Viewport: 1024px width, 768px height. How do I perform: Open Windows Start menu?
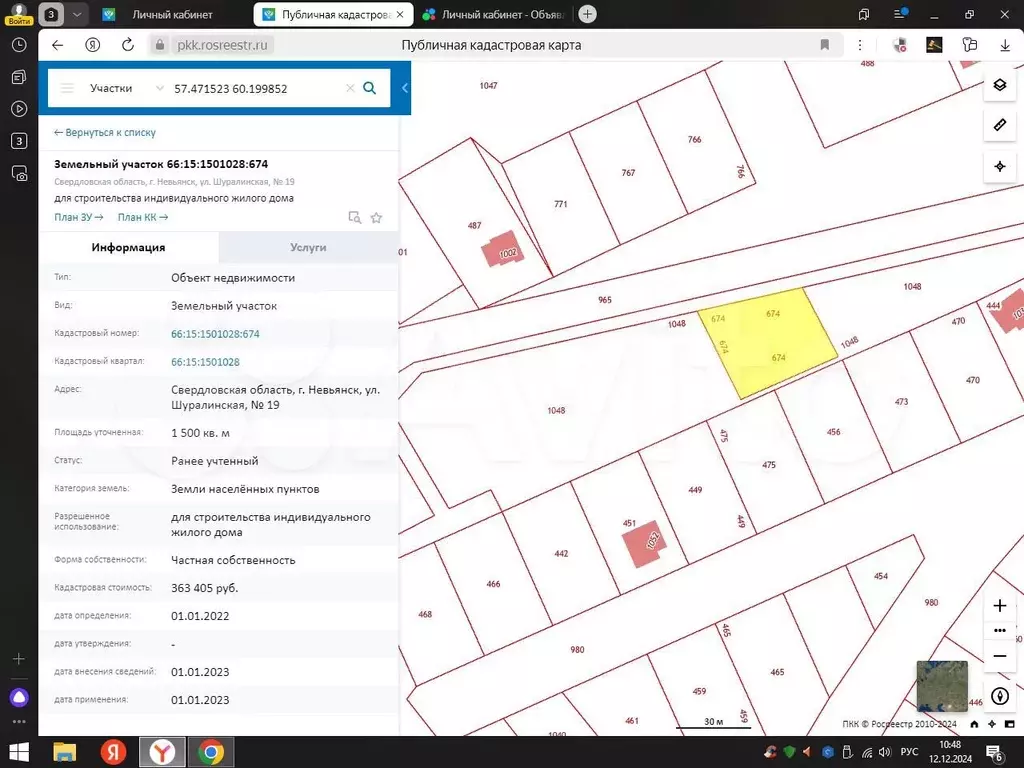[19, 752]
